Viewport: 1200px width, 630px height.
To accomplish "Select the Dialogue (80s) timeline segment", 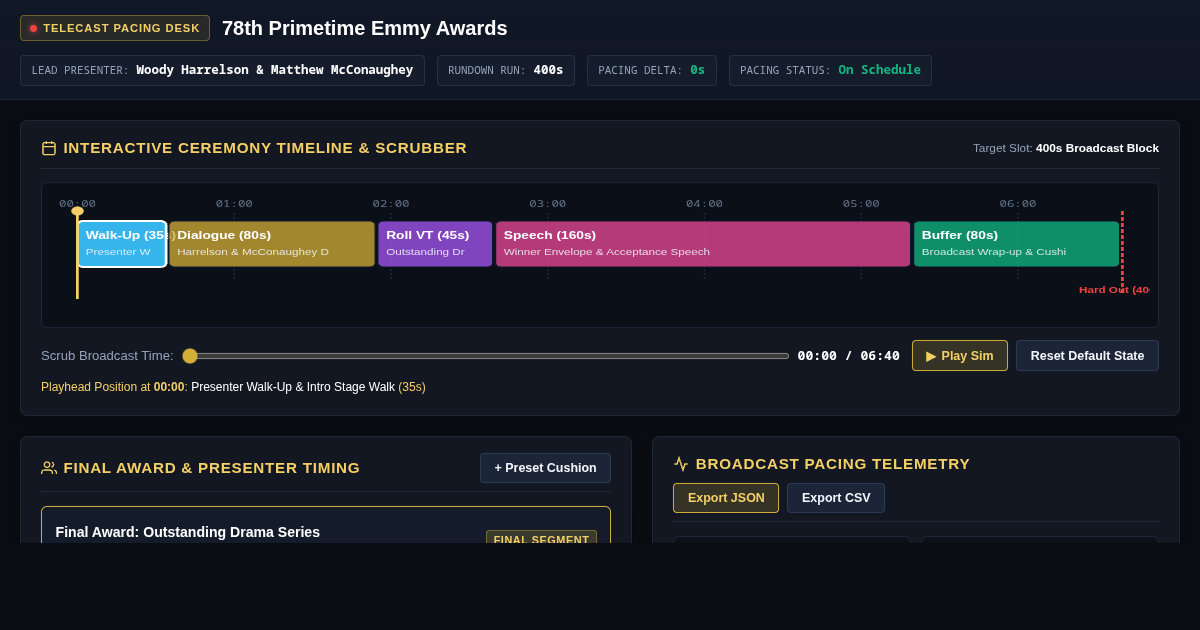I will [272, 244].
